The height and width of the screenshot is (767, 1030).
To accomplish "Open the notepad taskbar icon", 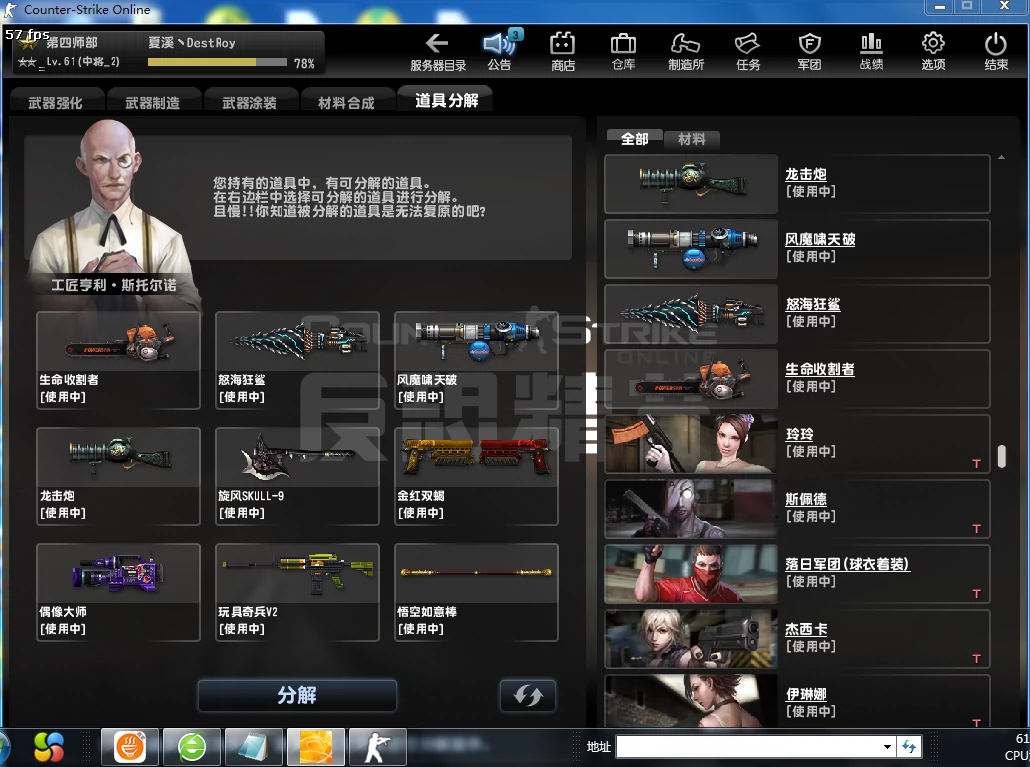I will (254, 747).
